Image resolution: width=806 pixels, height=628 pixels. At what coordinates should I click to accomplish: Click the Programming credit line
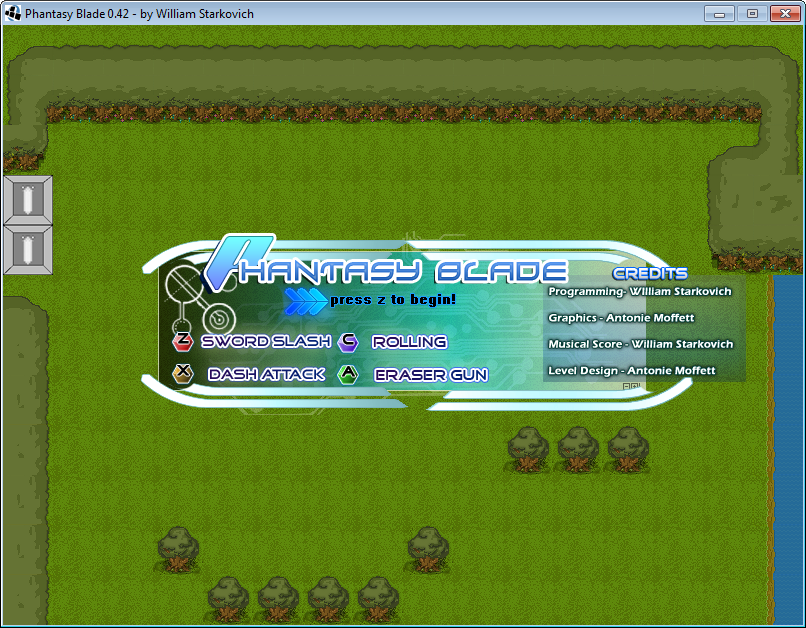640,291
